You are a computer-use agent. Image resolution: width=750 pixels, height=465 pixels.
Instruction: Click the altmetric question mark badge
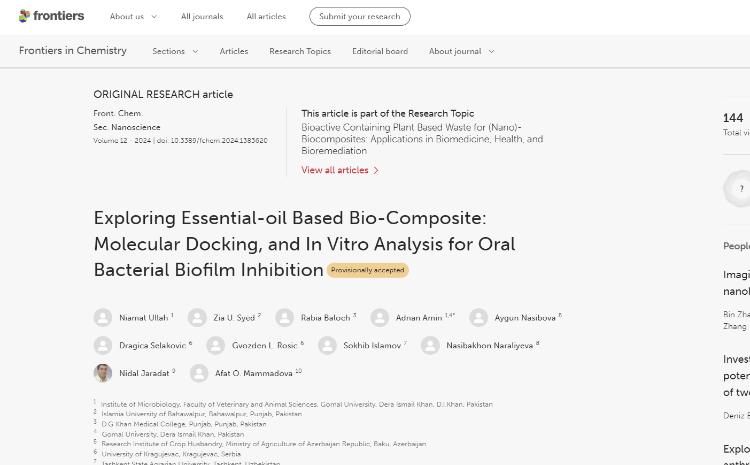pyautogui.click(x=740, y=188)
